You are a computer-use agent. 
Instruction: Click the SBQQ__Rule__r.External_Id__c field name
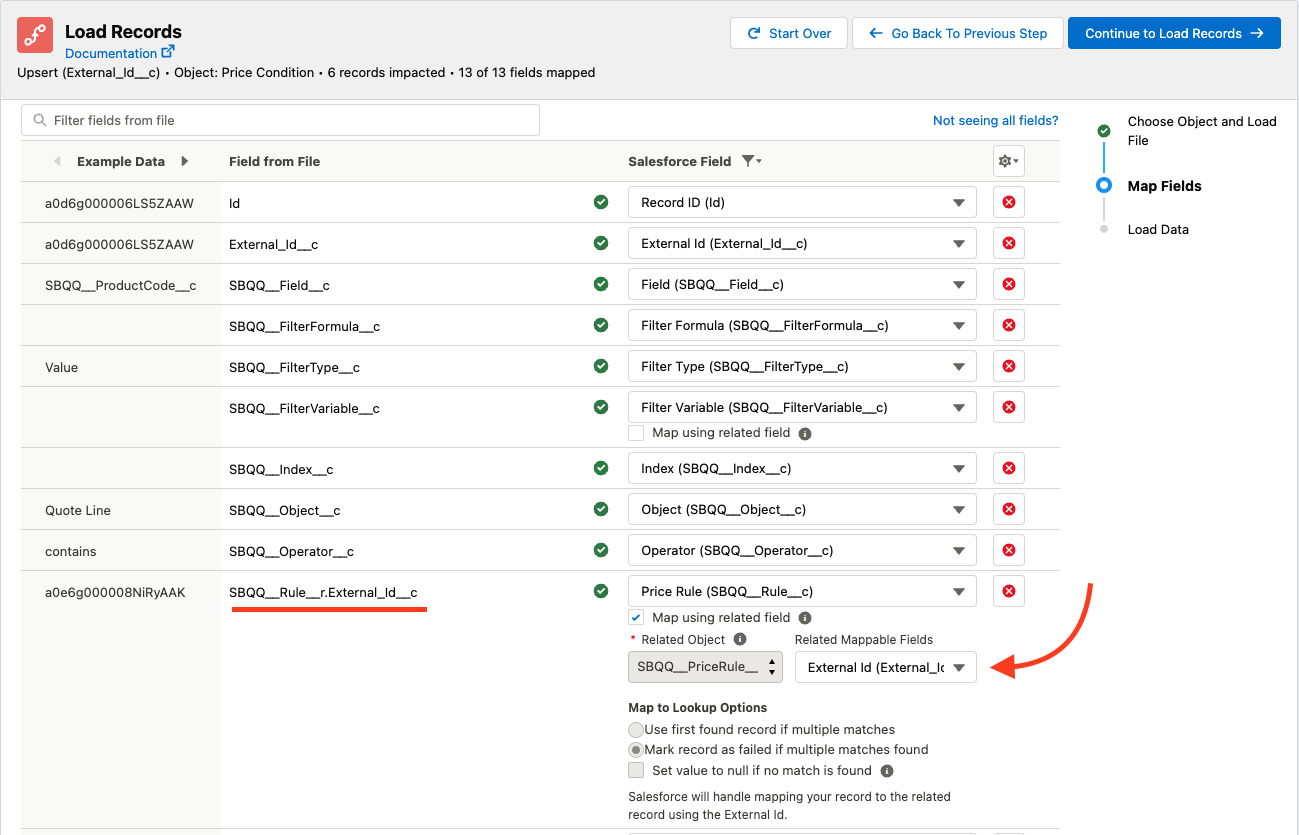[x=323, y=592]
